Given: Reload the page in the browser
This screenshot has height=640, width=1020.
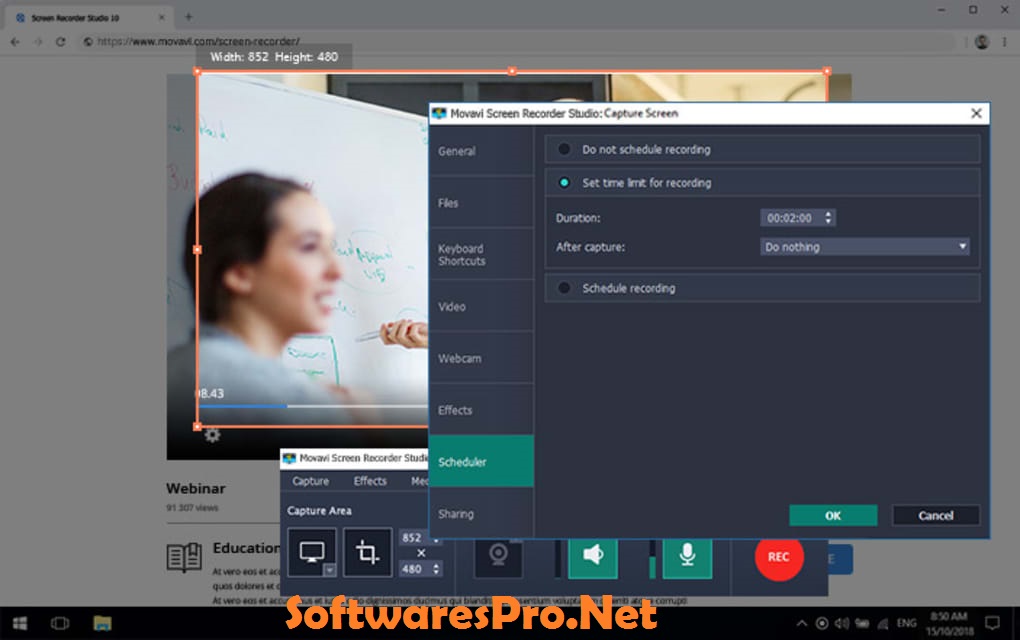Looking at the screenshot, I should click(x=62, y=42).
